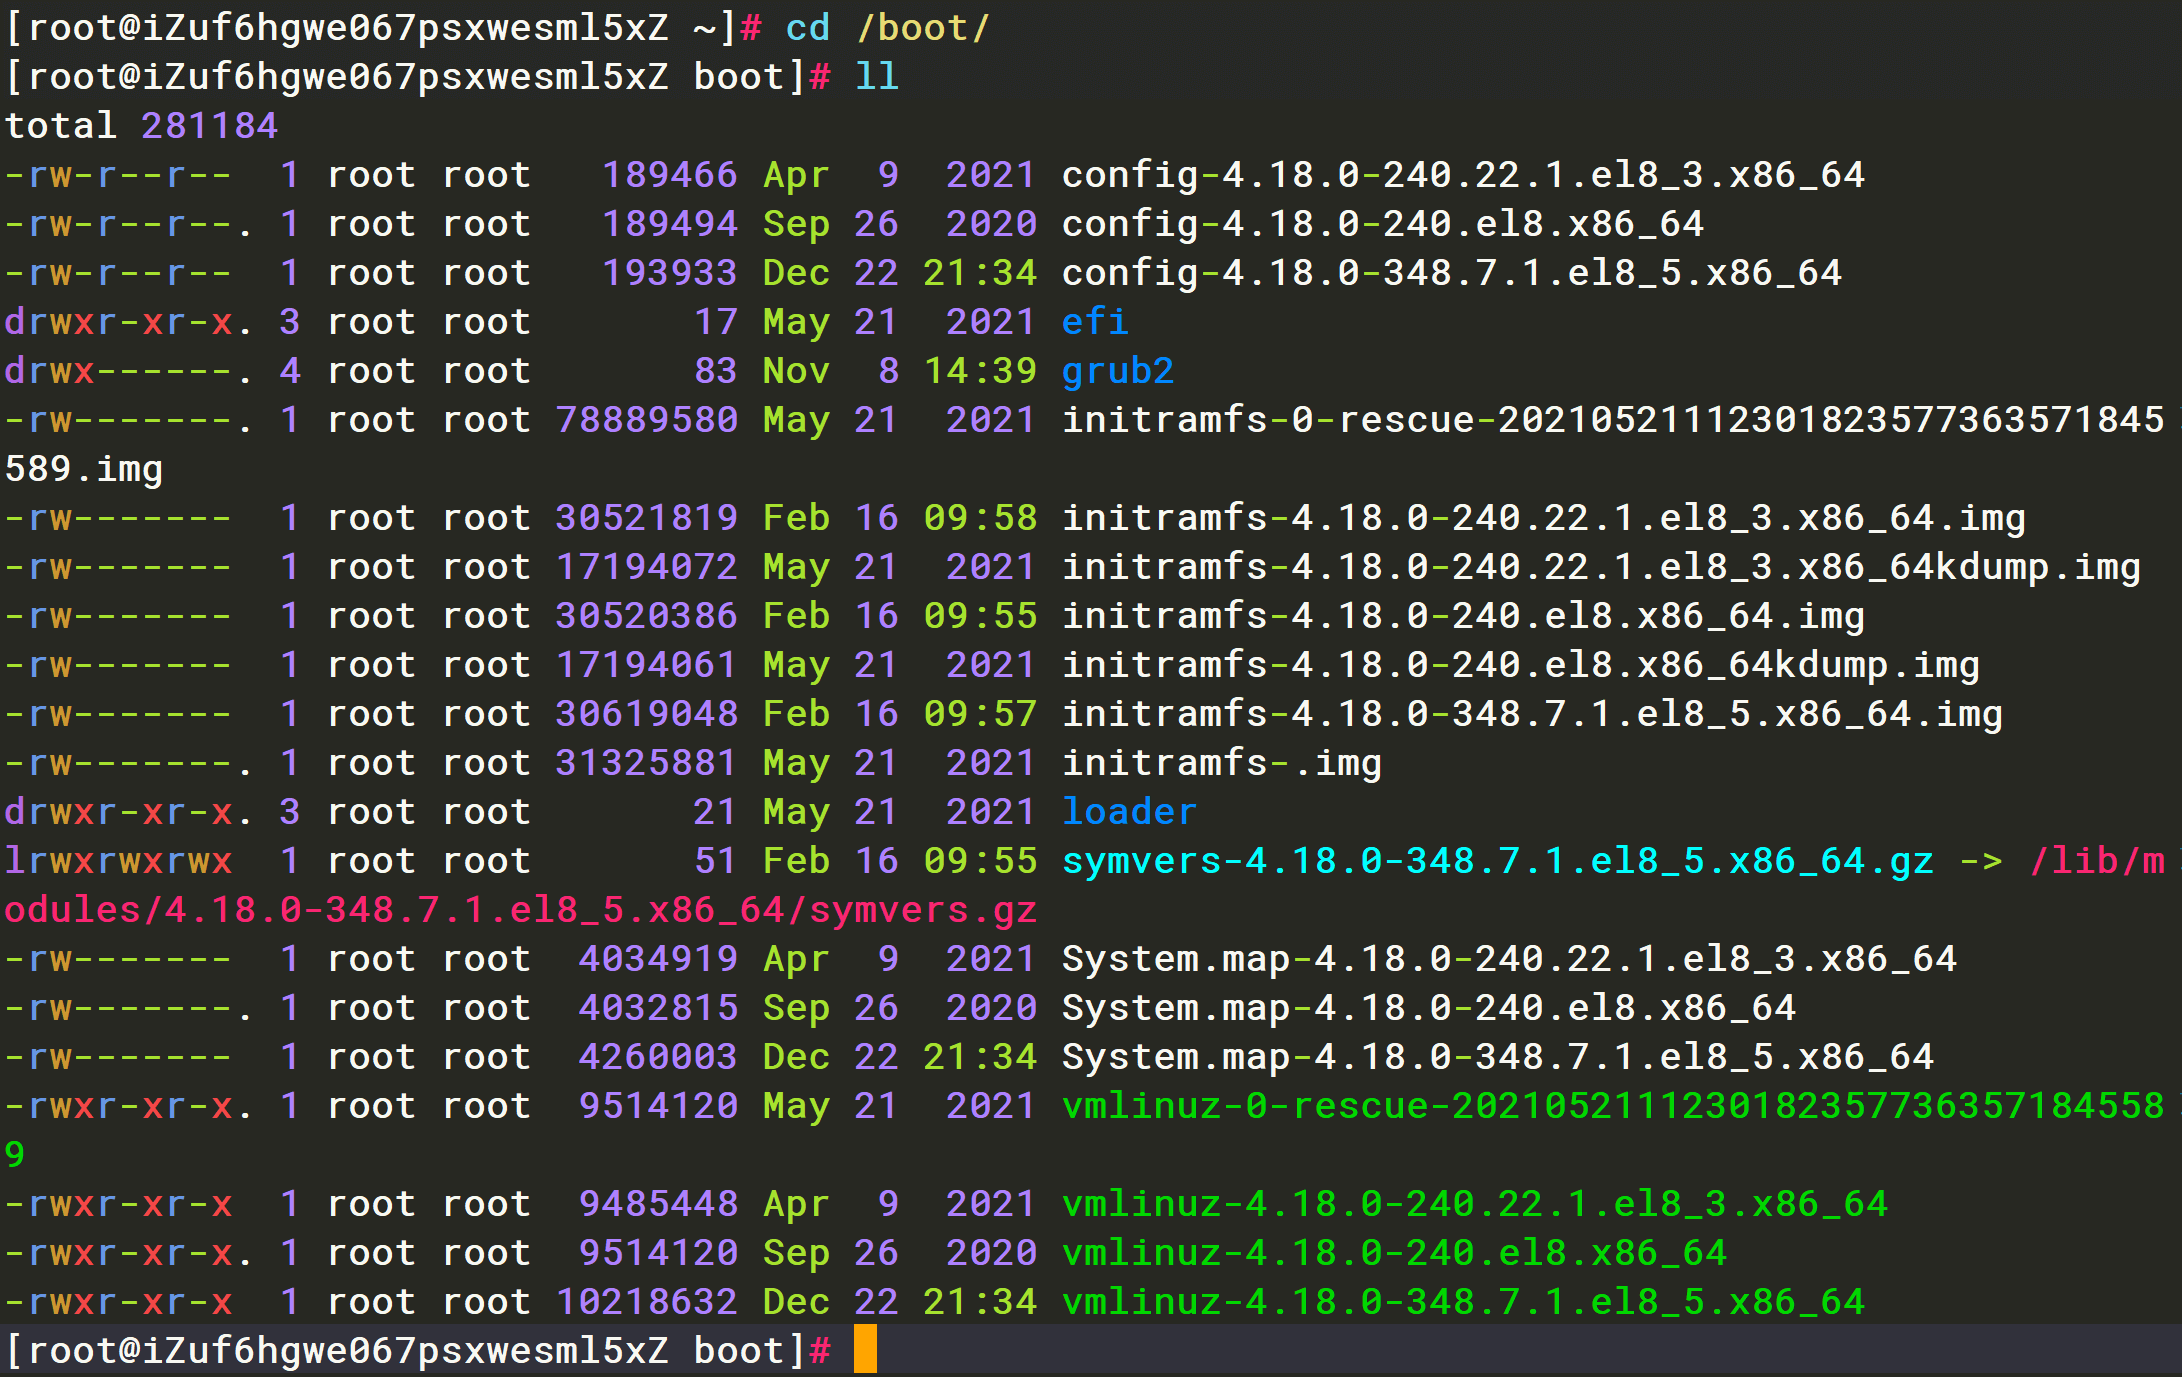The height and width of the screenshot is (1377, 2182).
Task: Click the 'cd /boot/' command text
Action: tap(887, 27)
